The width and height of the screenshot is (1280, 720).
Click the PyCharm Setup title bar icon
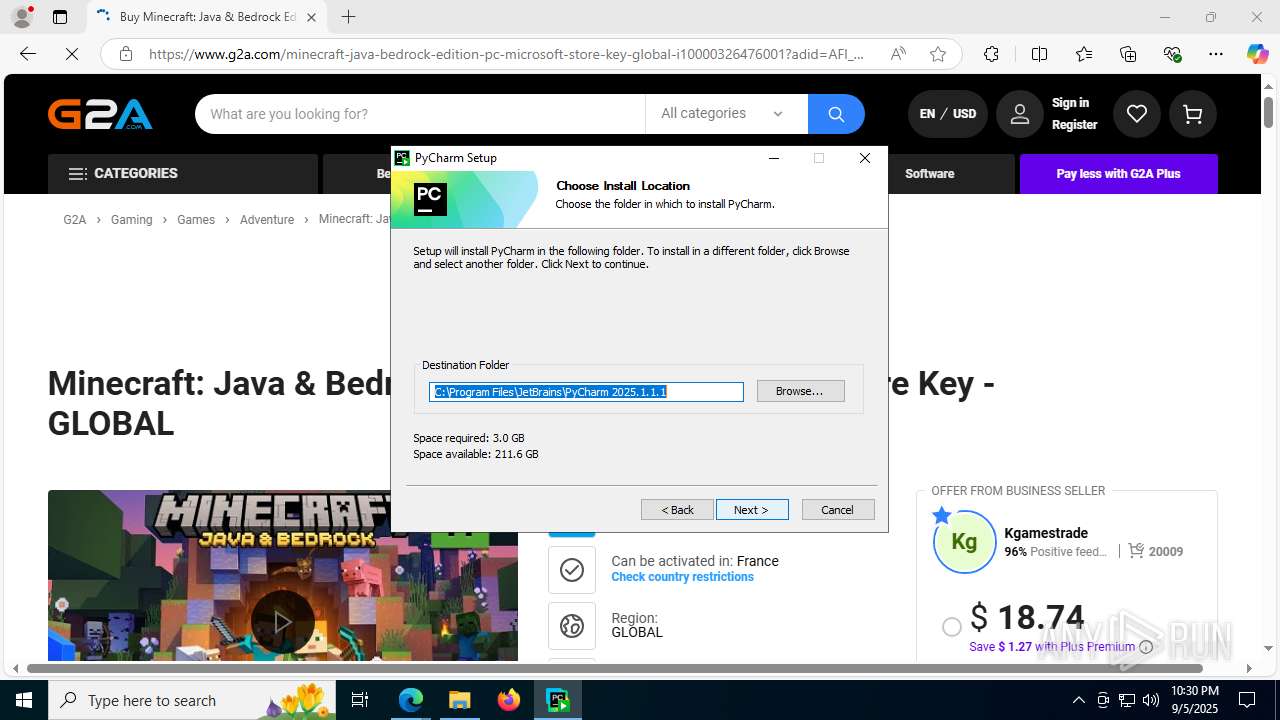pyautogui.click(x=402, y=158)
